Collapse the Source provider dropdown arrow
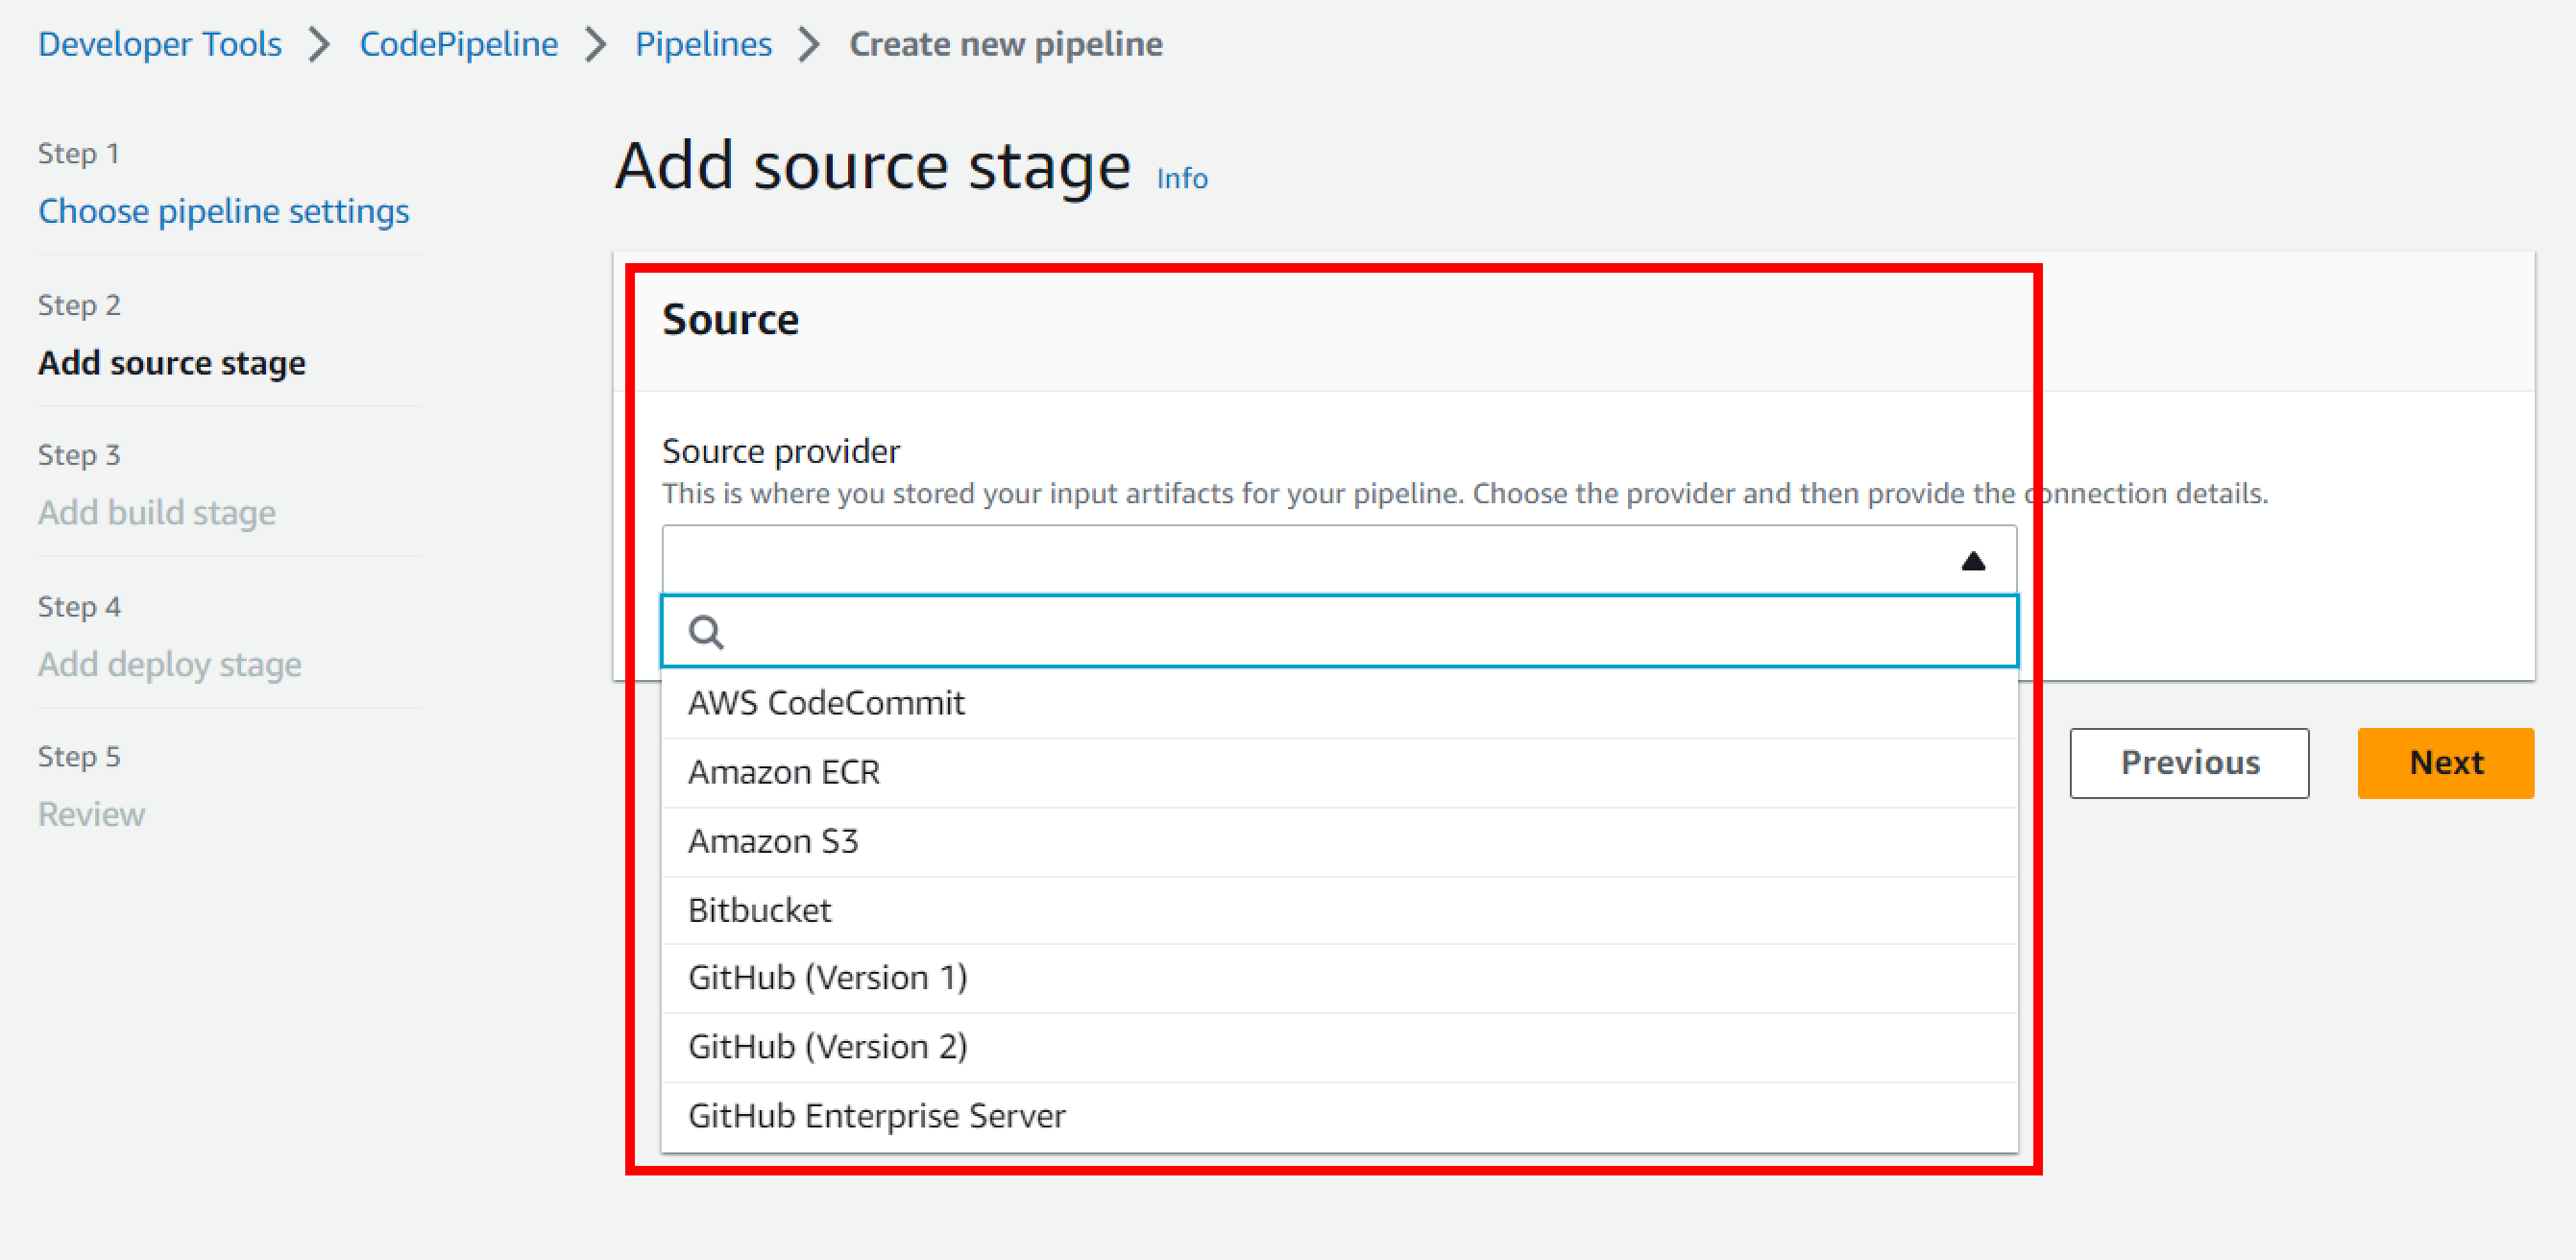The image size is (2576, 1260). point(1972,561)
